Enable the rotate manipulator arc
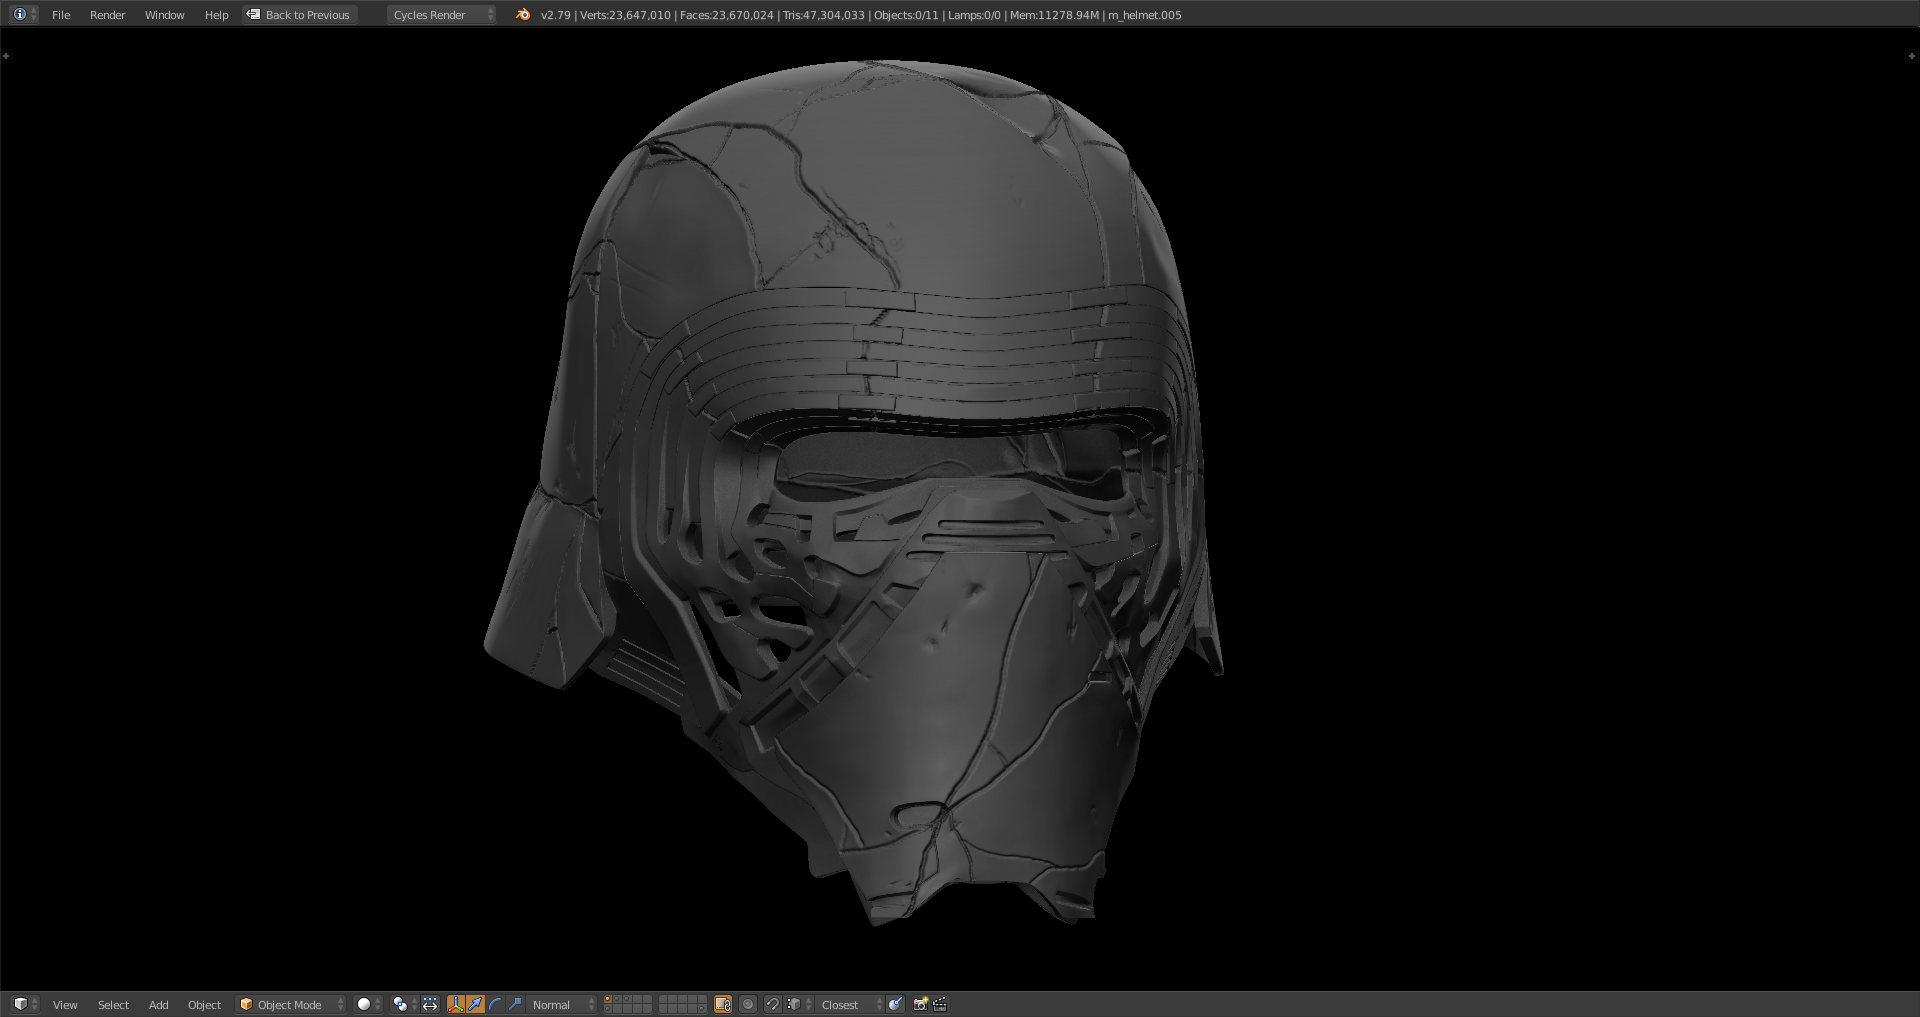Viewport: 1920px width, 1017px height. coord(495,1004)
